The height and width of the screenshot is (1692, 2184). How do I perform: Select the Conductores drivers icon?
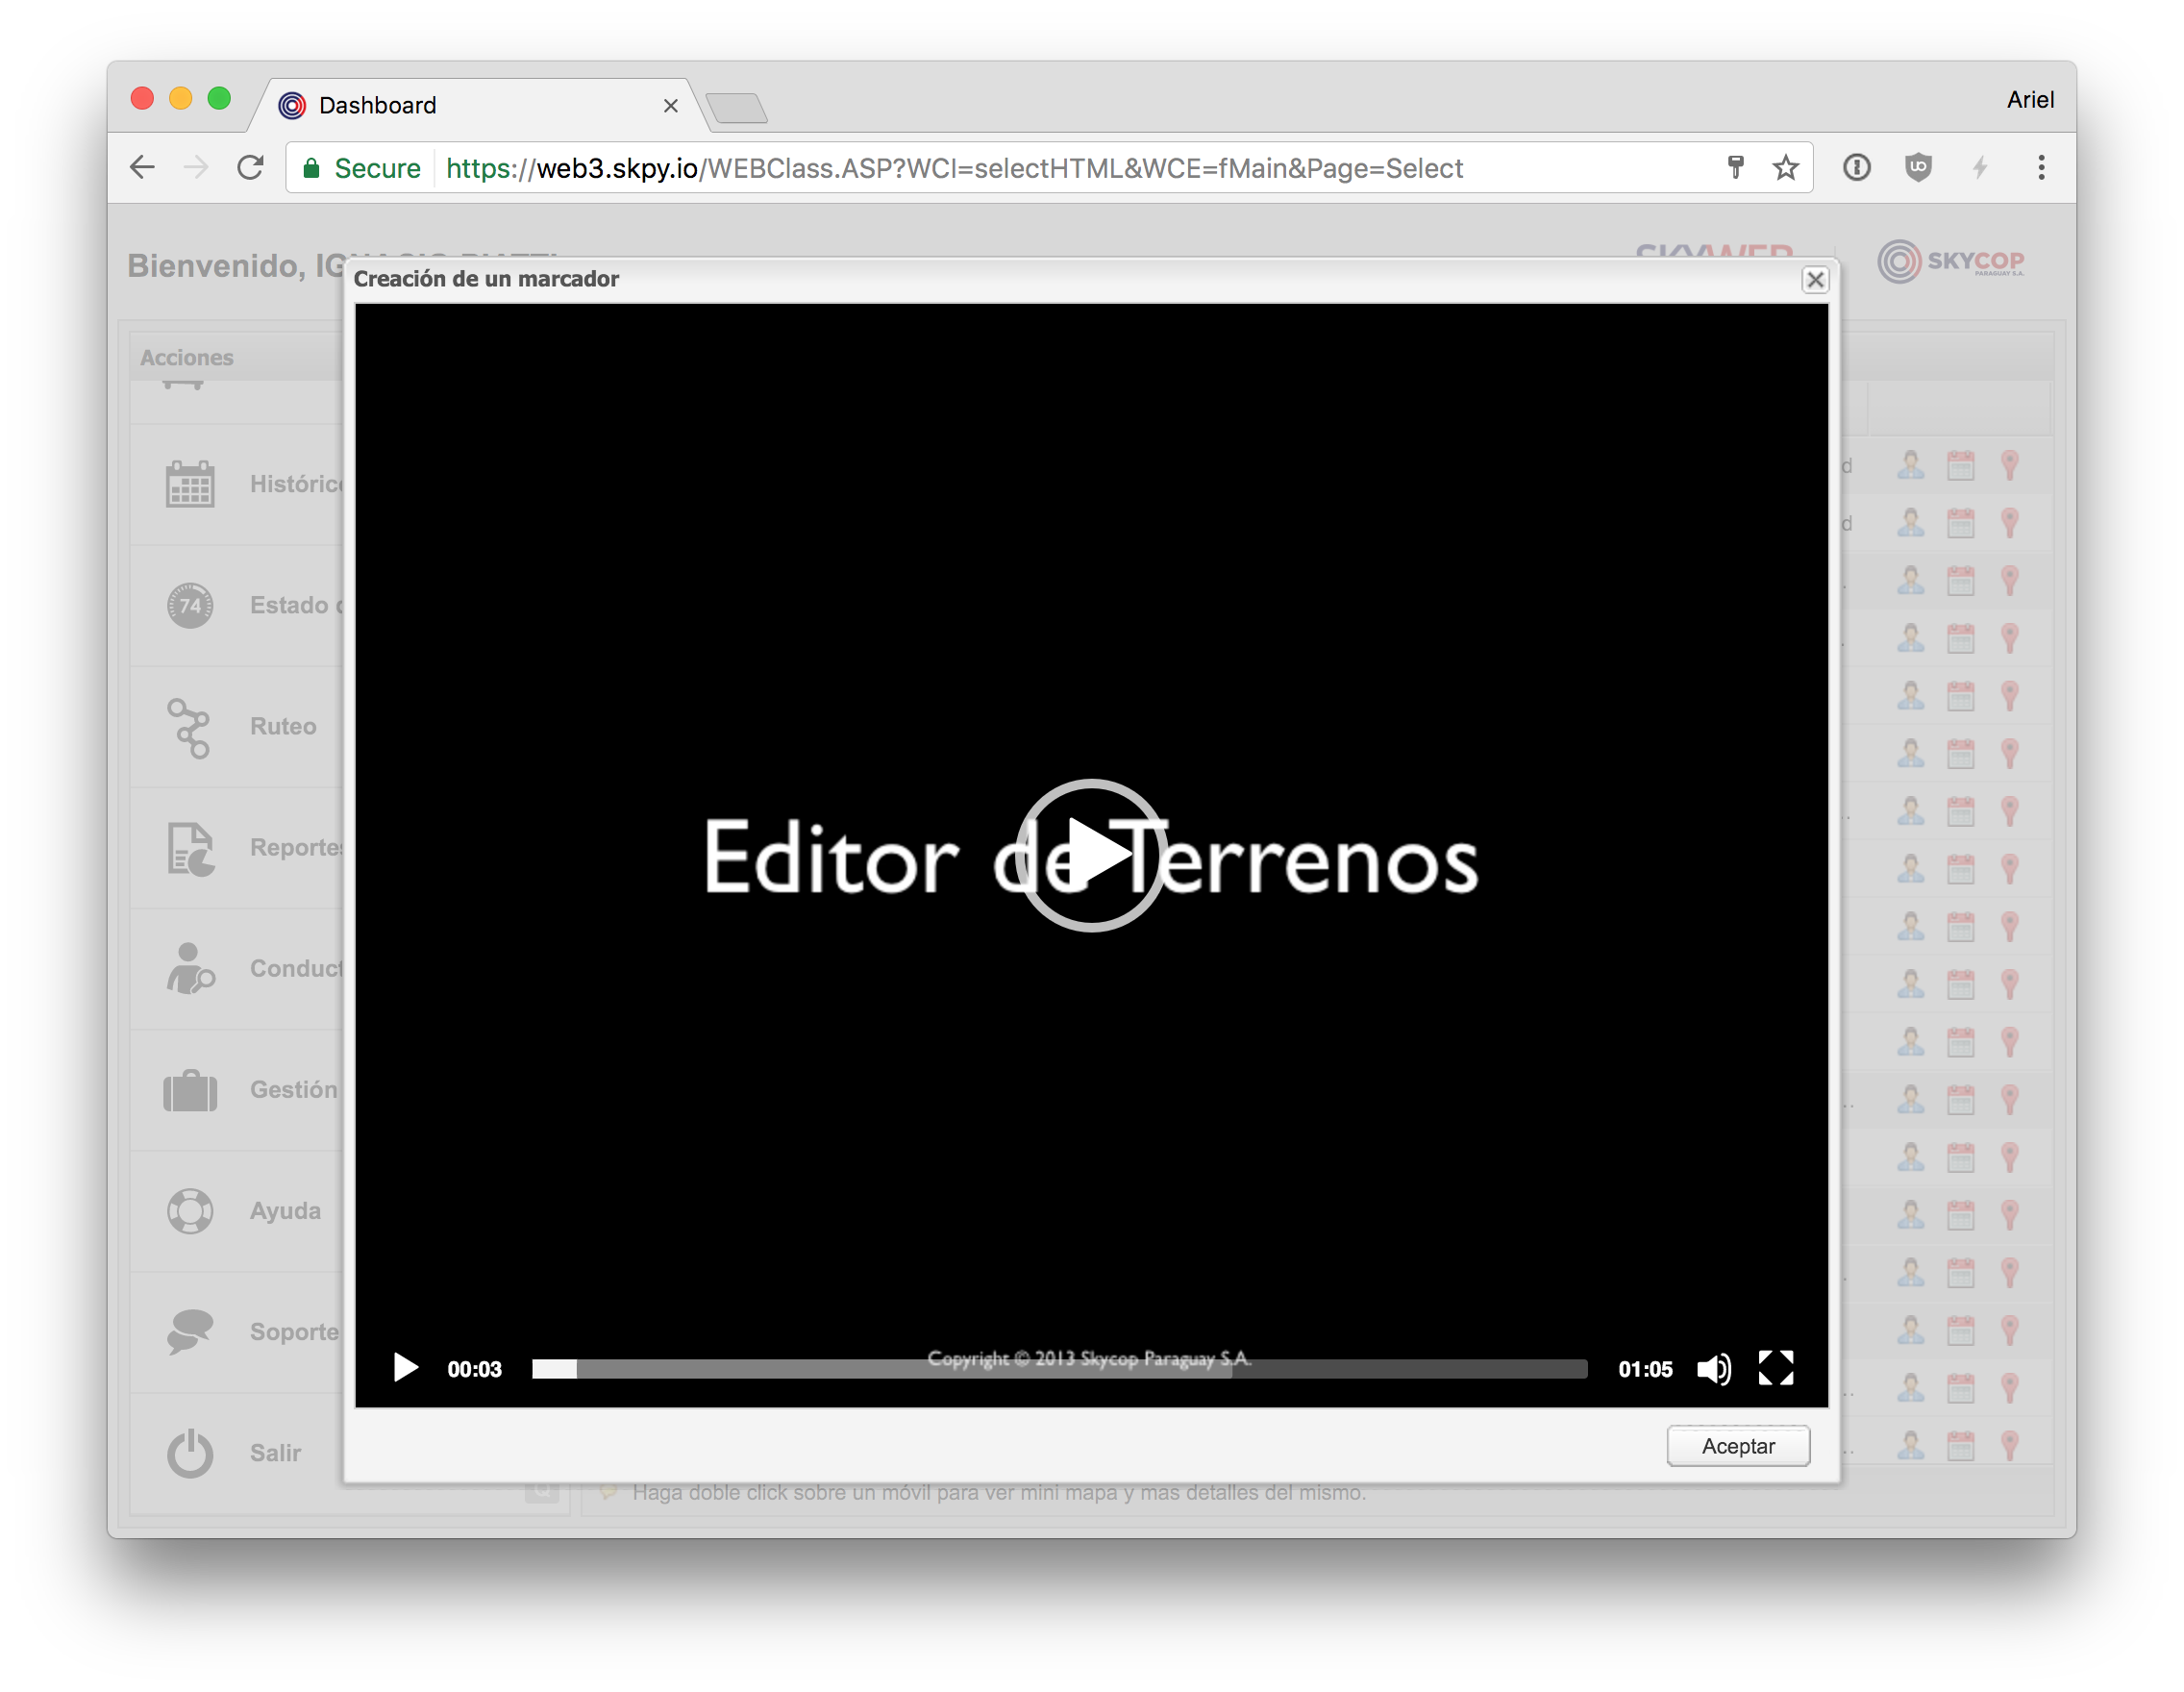pyautogui.click(x=190, y=969)
